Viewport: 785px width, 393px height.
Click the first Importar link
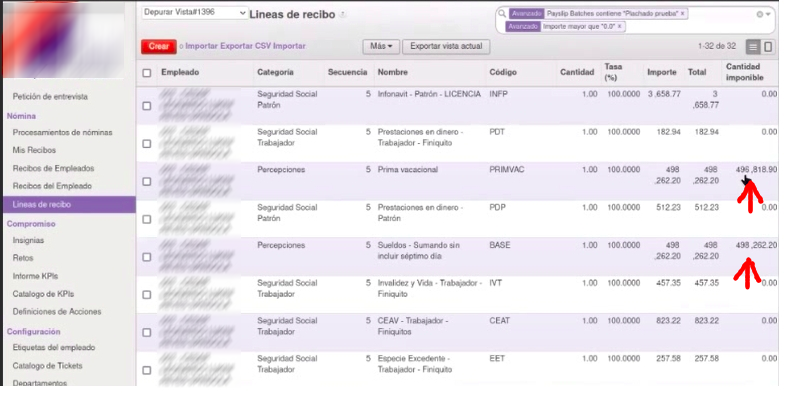point(201,46)
